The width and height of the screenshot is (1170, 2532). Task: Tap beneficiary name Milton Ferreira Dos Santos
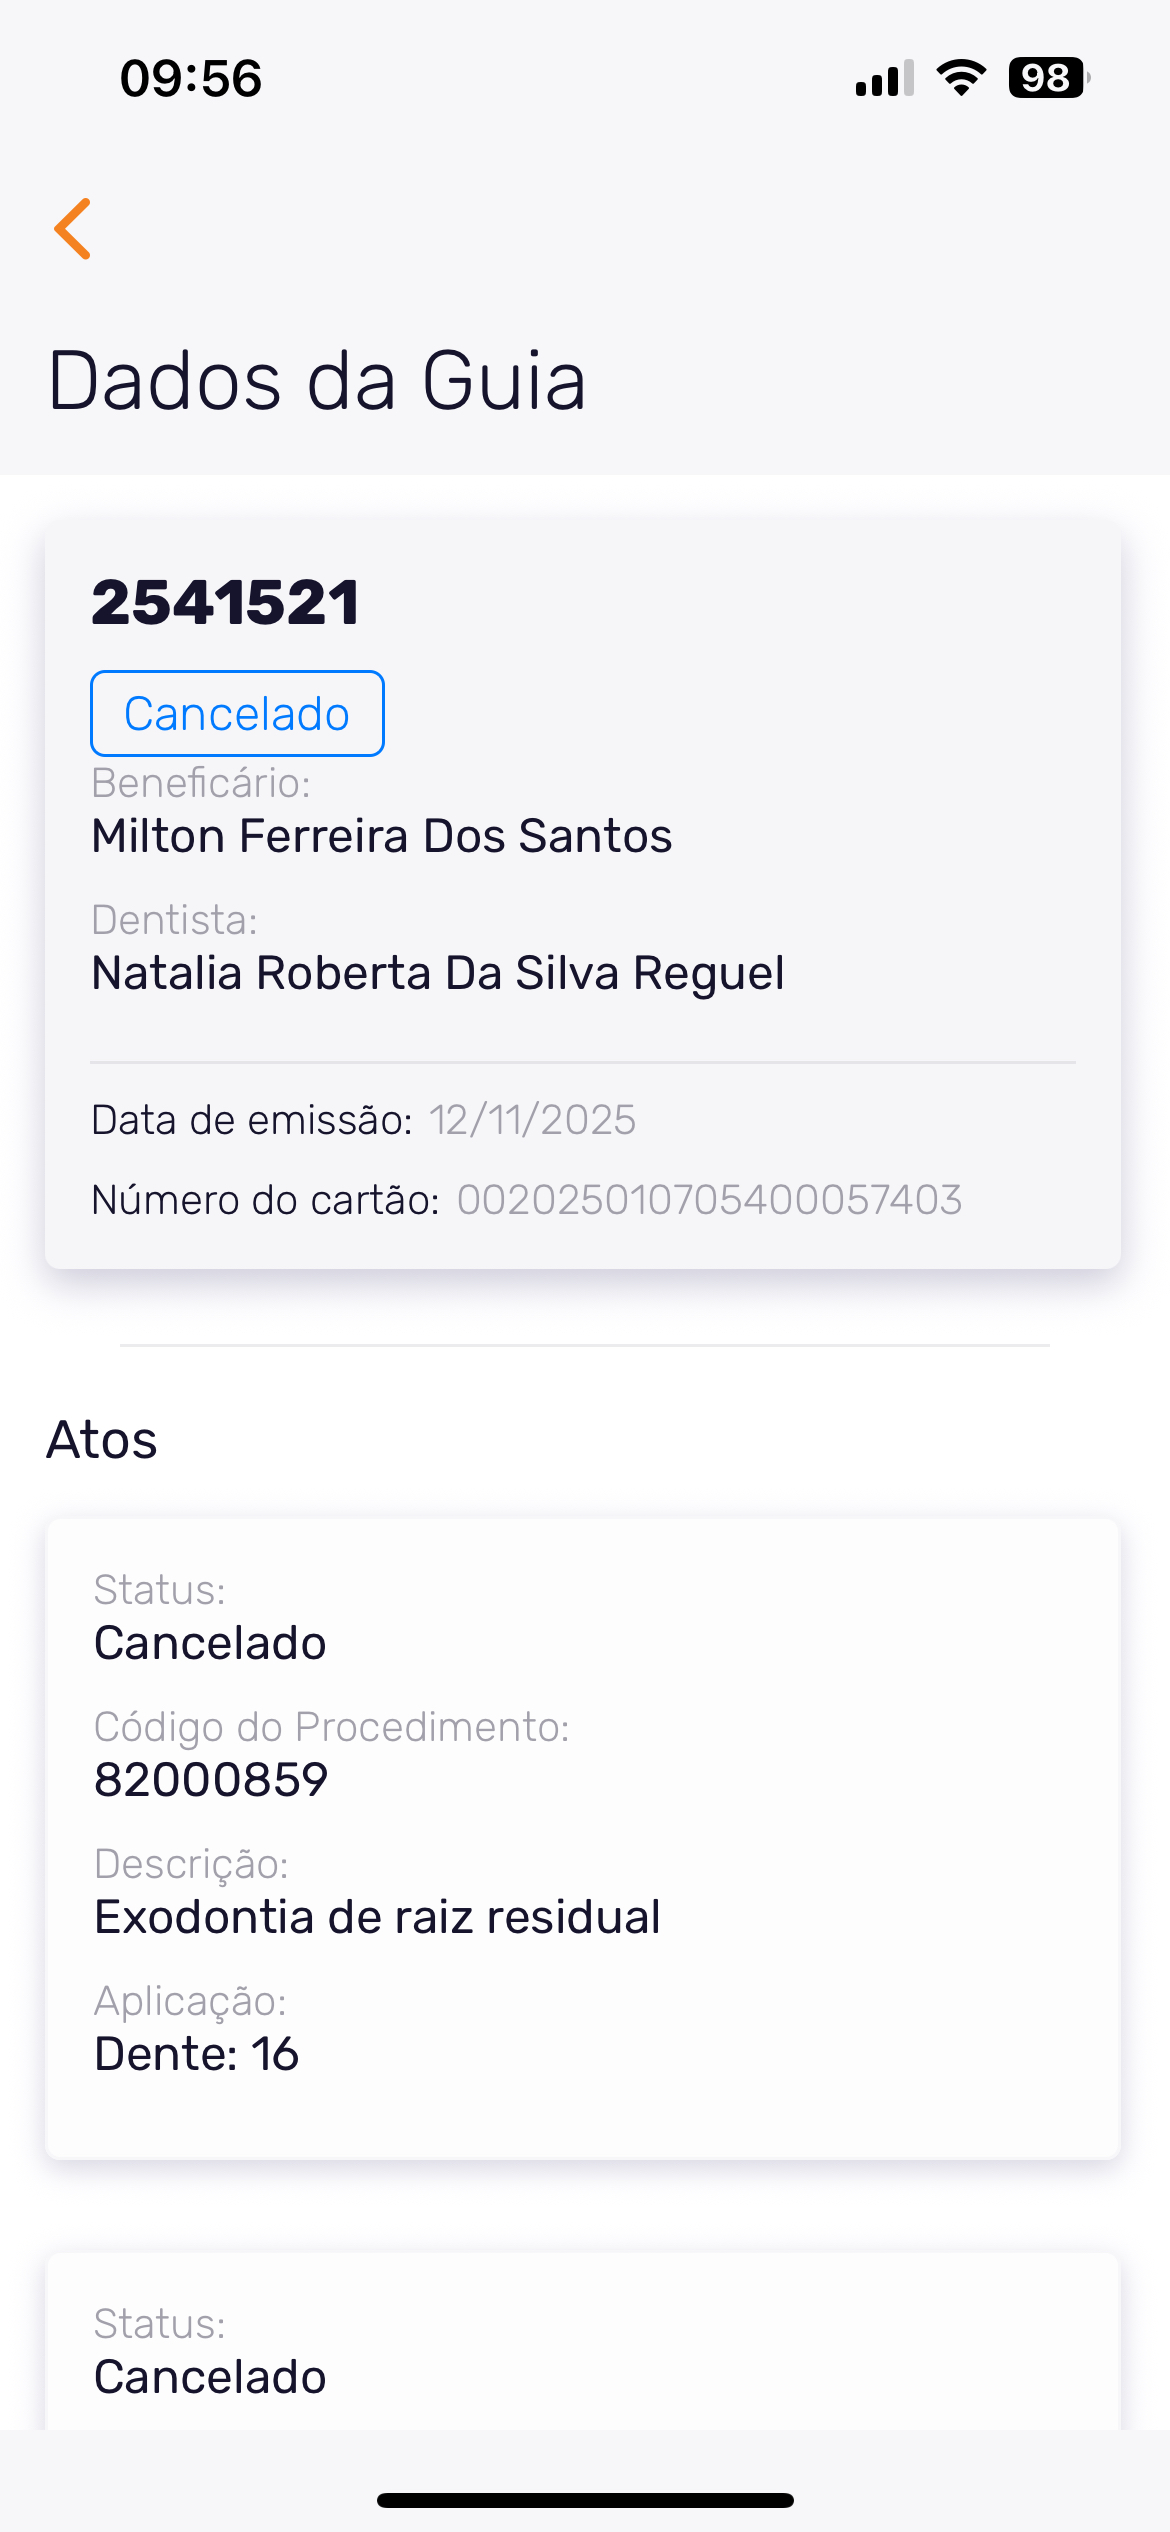click(x=382, y=836)
